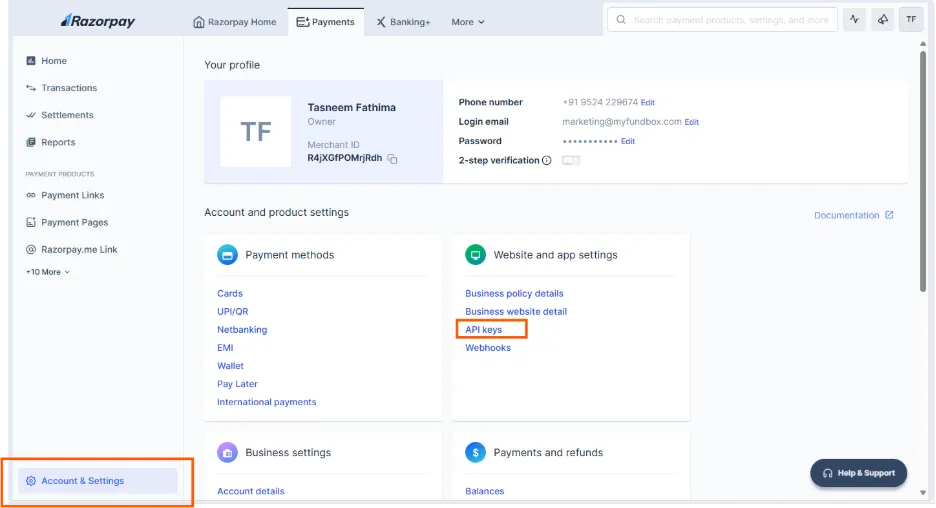
Task: Open EMI settings link
Action: click(x=225, y=348)
